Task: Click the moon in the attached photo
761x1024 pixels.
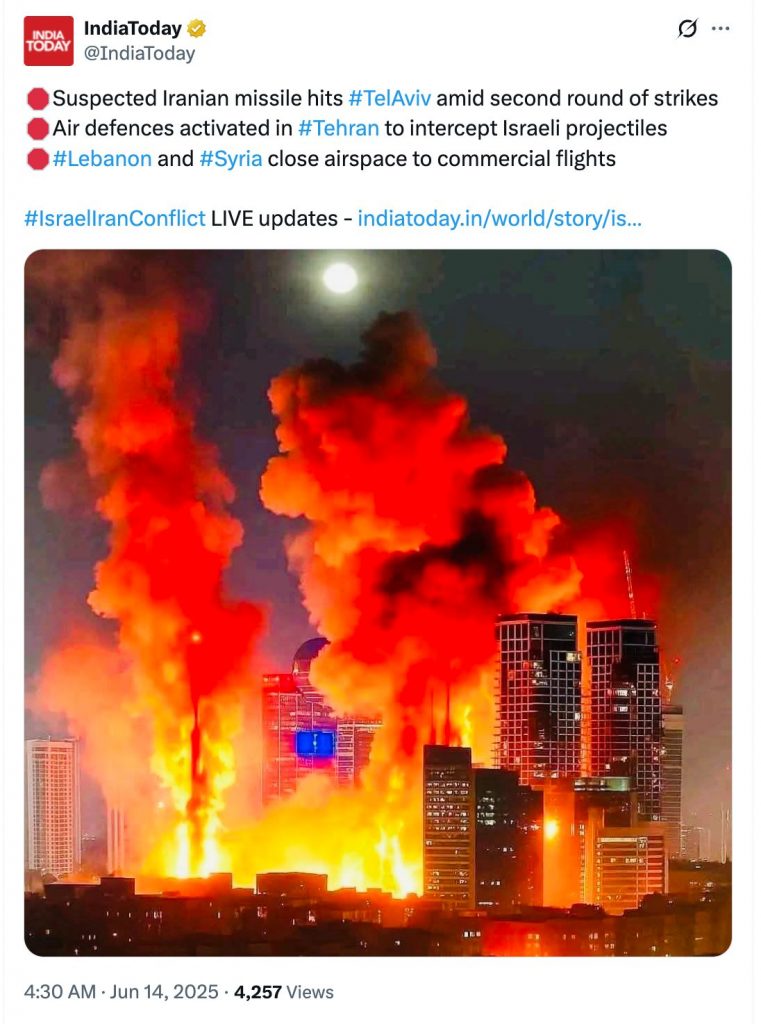Action: pyautogui.click(x=340, y=278)
